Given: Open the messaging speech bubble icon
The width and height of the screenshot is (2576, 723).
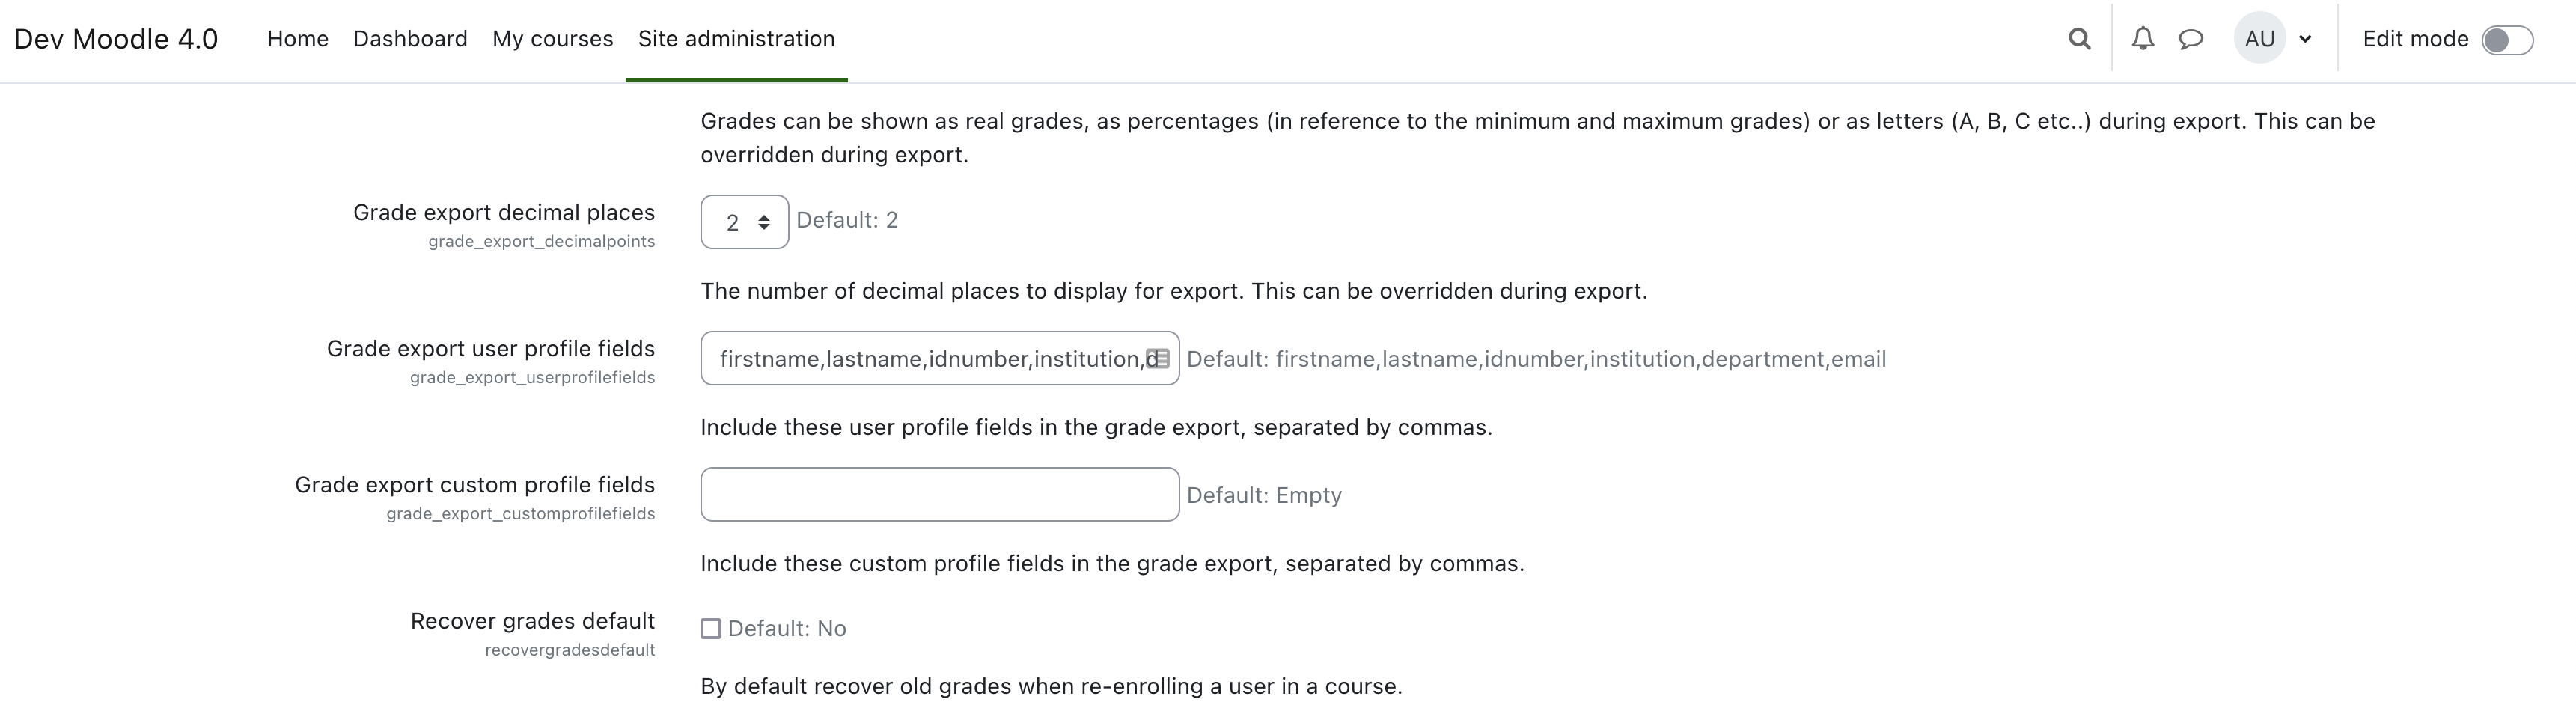Looking at the screenshot, I should (2191, 39).
